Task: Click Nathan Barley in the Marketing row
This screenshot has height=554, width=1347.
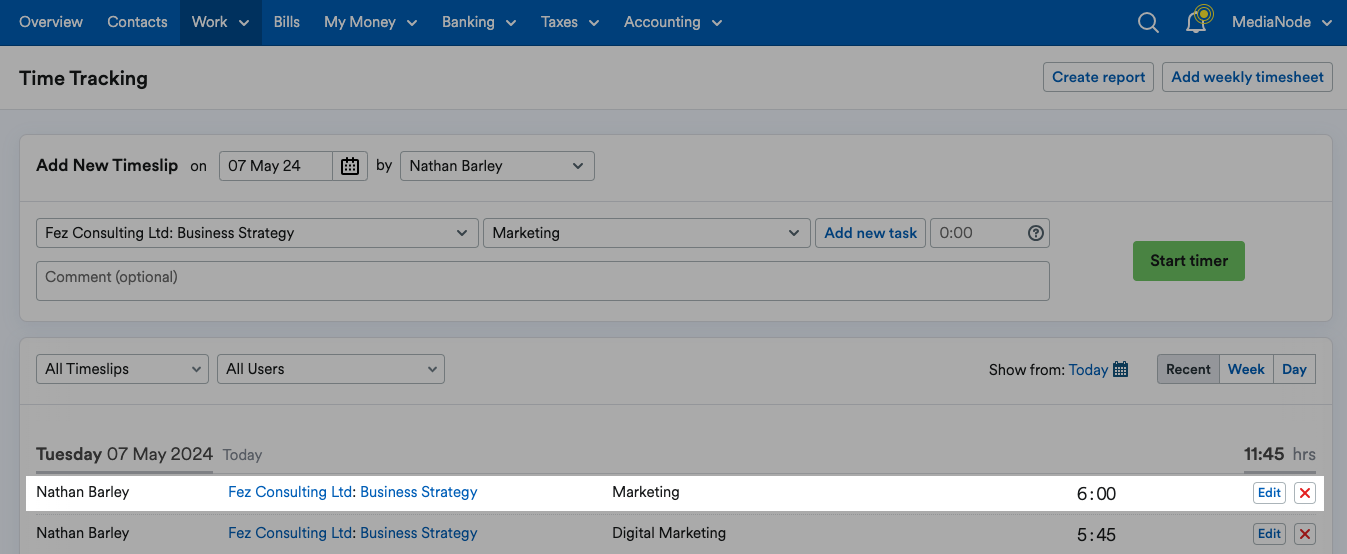Action: 83,492
